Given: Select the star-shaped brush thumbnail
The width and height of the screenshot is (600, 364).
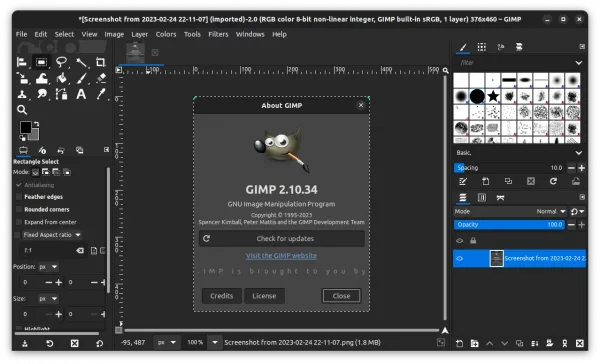Looking at the screenshot, I should (x=493, y=96).
